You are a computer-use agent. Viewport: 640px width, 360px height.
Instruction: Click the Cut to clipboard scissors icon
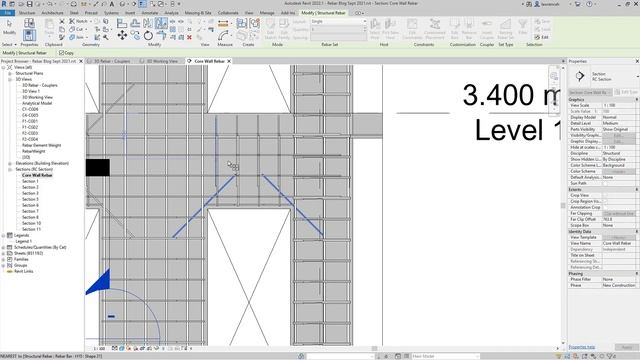click(62, 21)
